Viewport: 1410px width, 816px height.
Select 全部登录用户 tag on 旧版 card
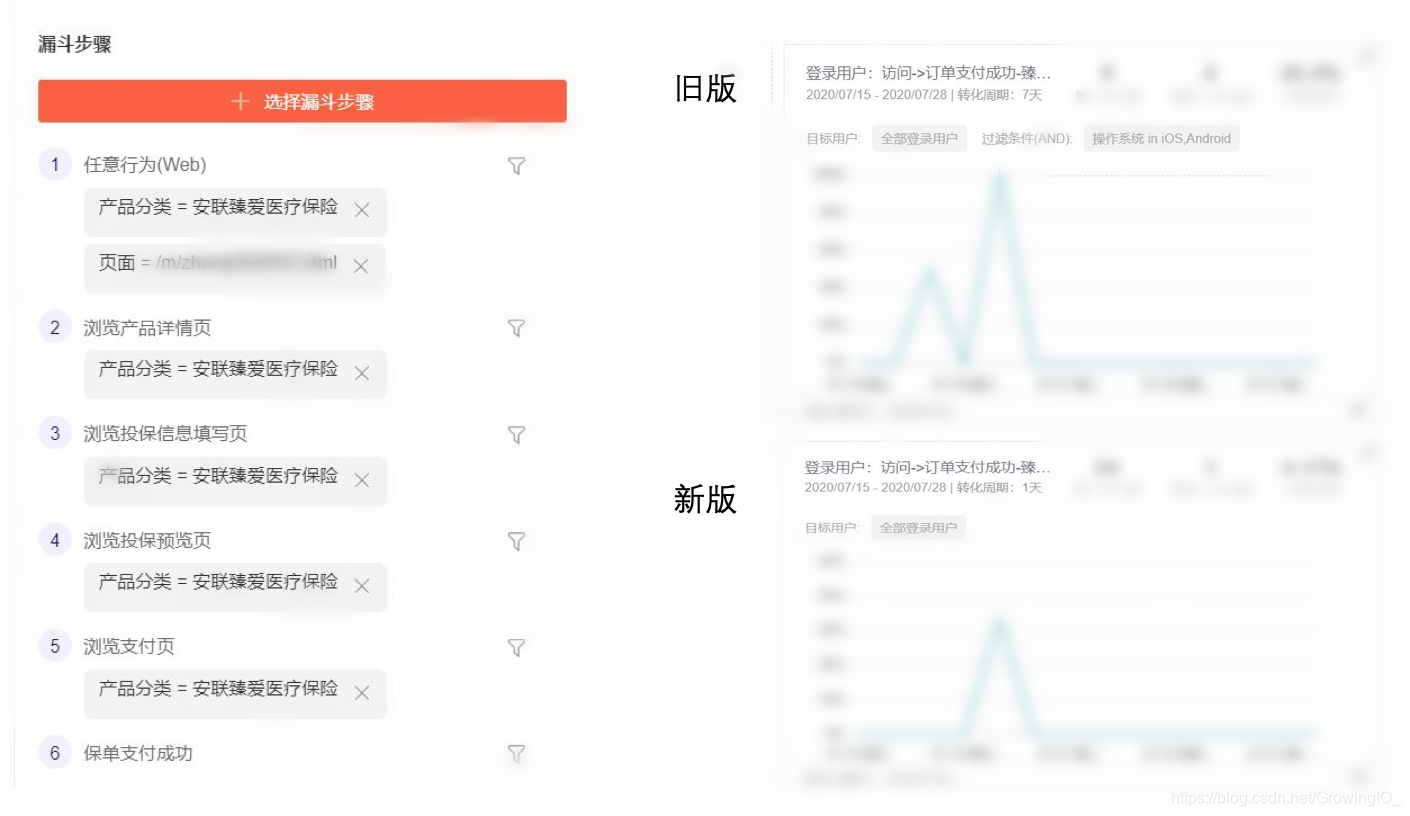click(919, 138)
